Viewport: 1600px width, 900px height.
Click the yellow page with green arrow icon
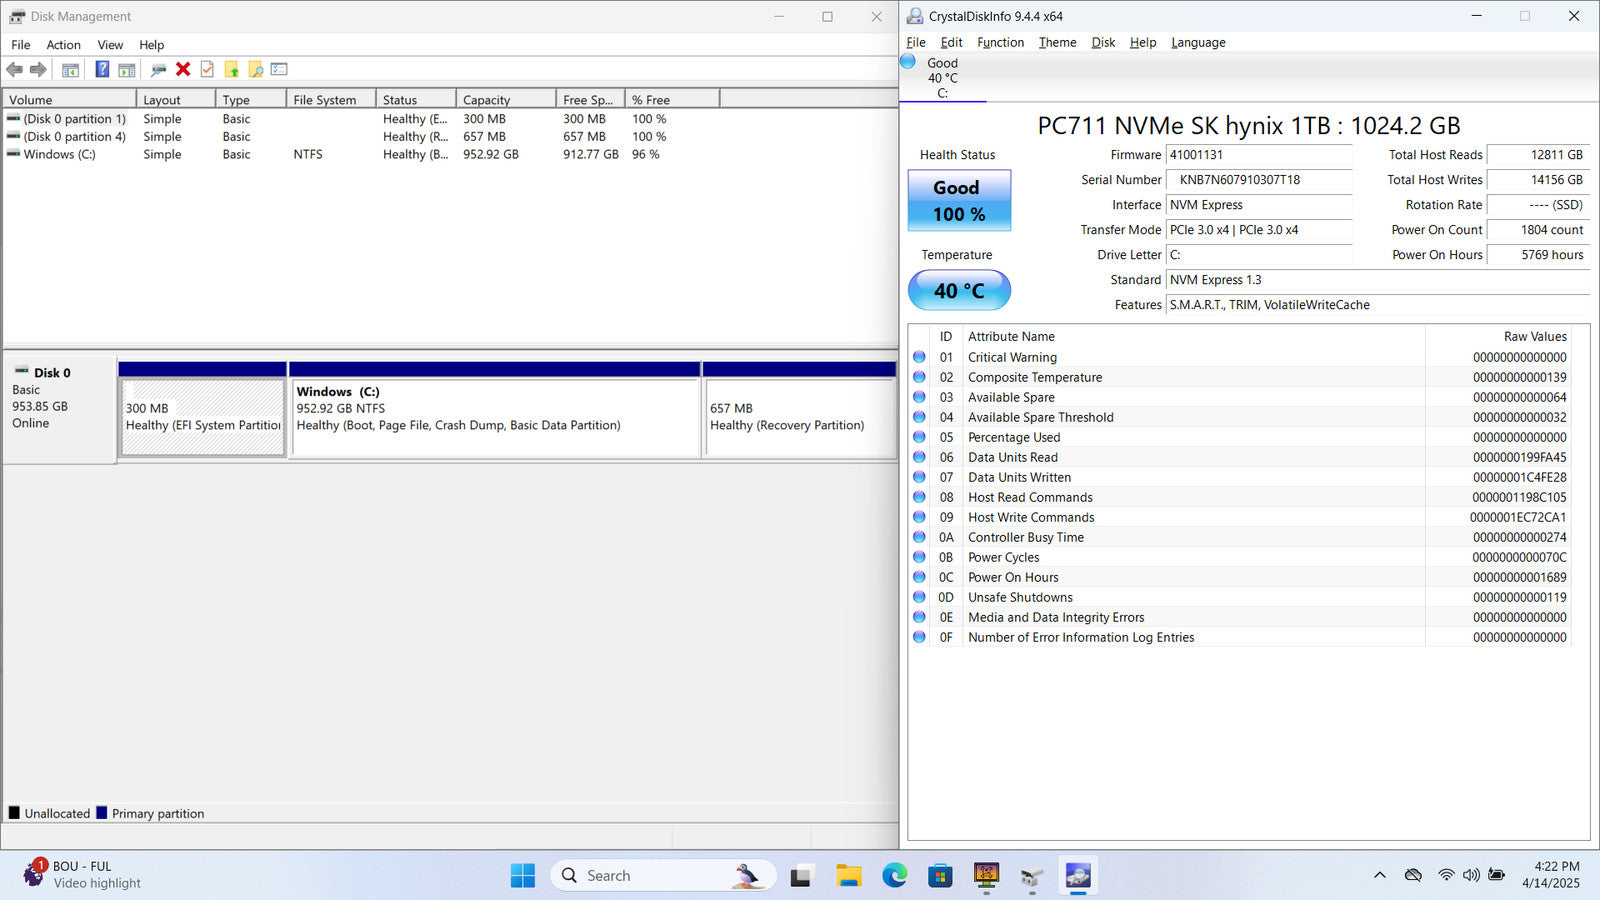pyautogui.click(x=232, y=70)
